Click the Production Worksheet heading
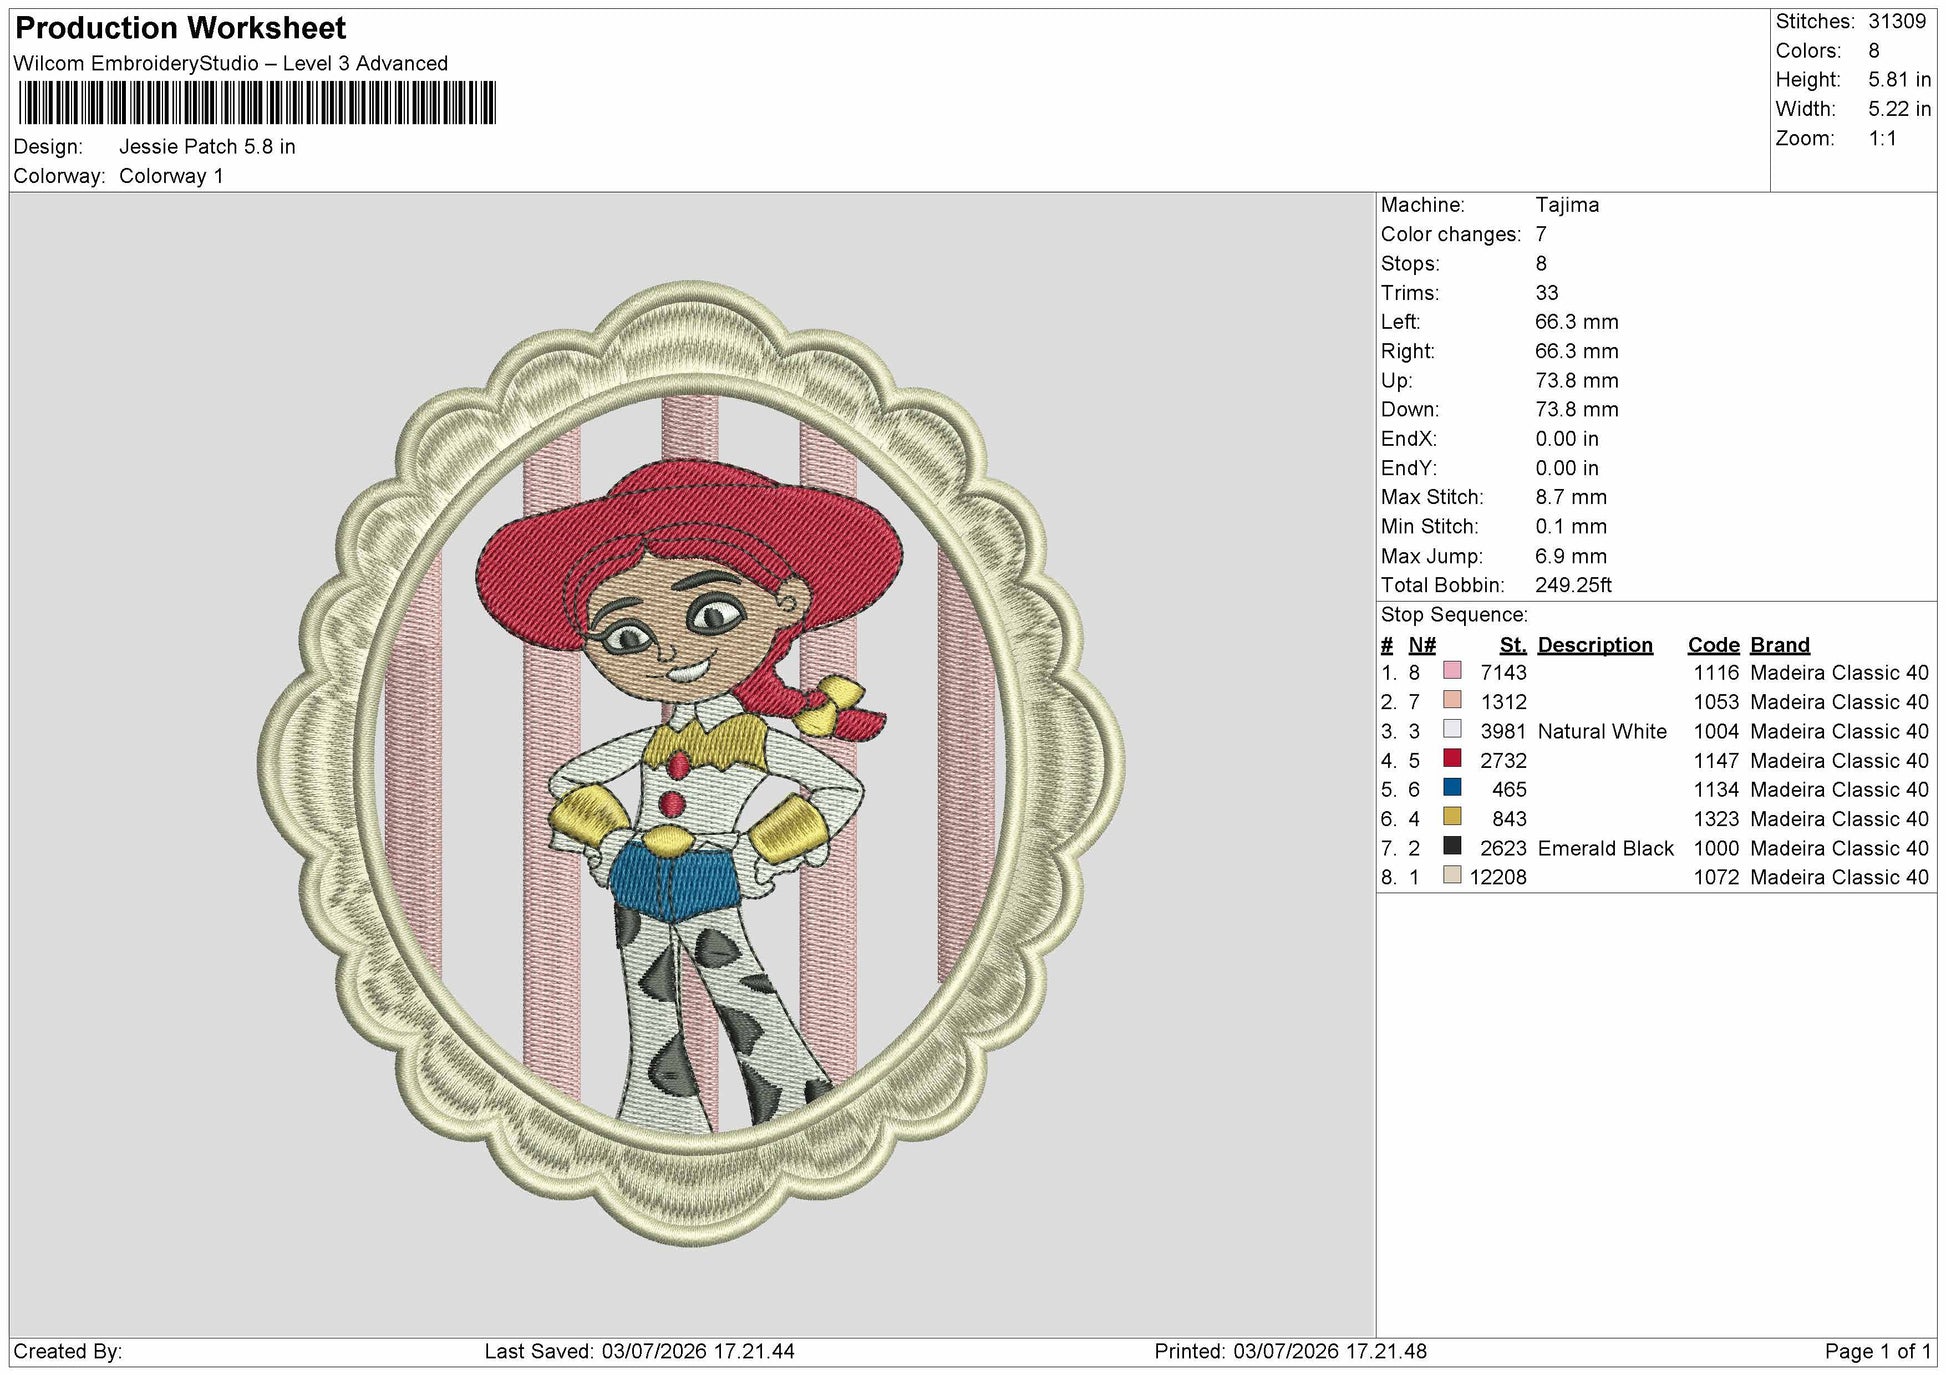 [x=181, y=28]
